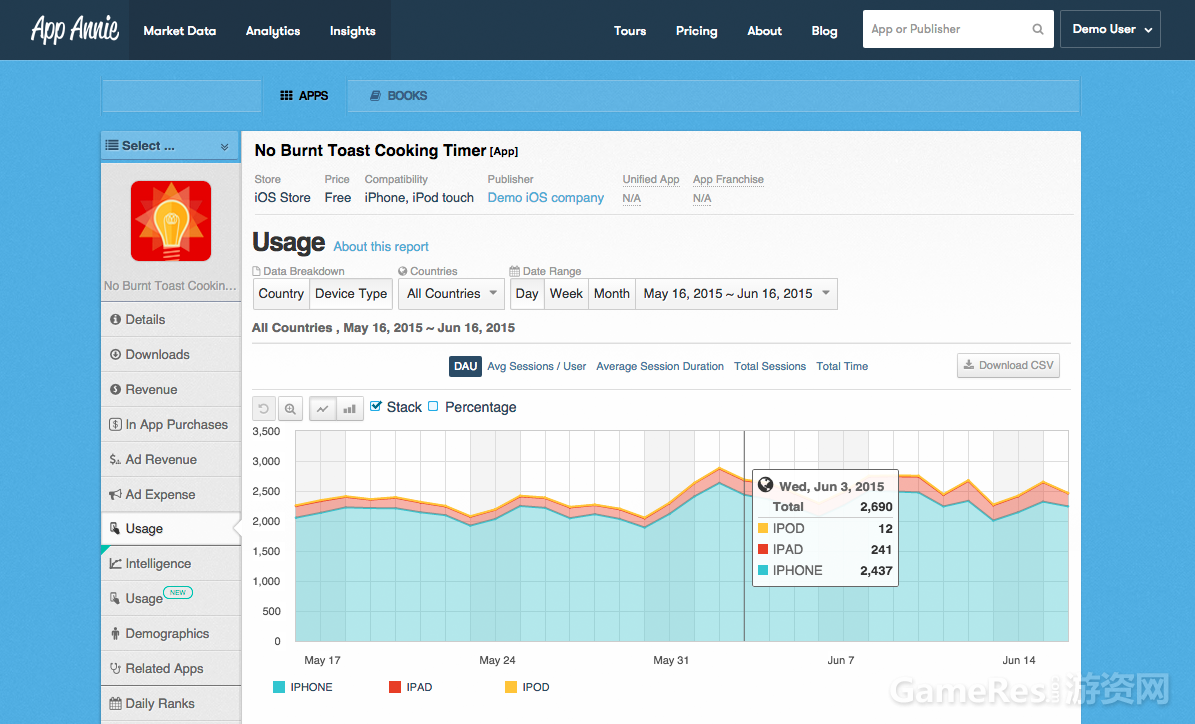The image size is (1195, 724).
Task: Click the BOOKS book icon
Action: 375,95
